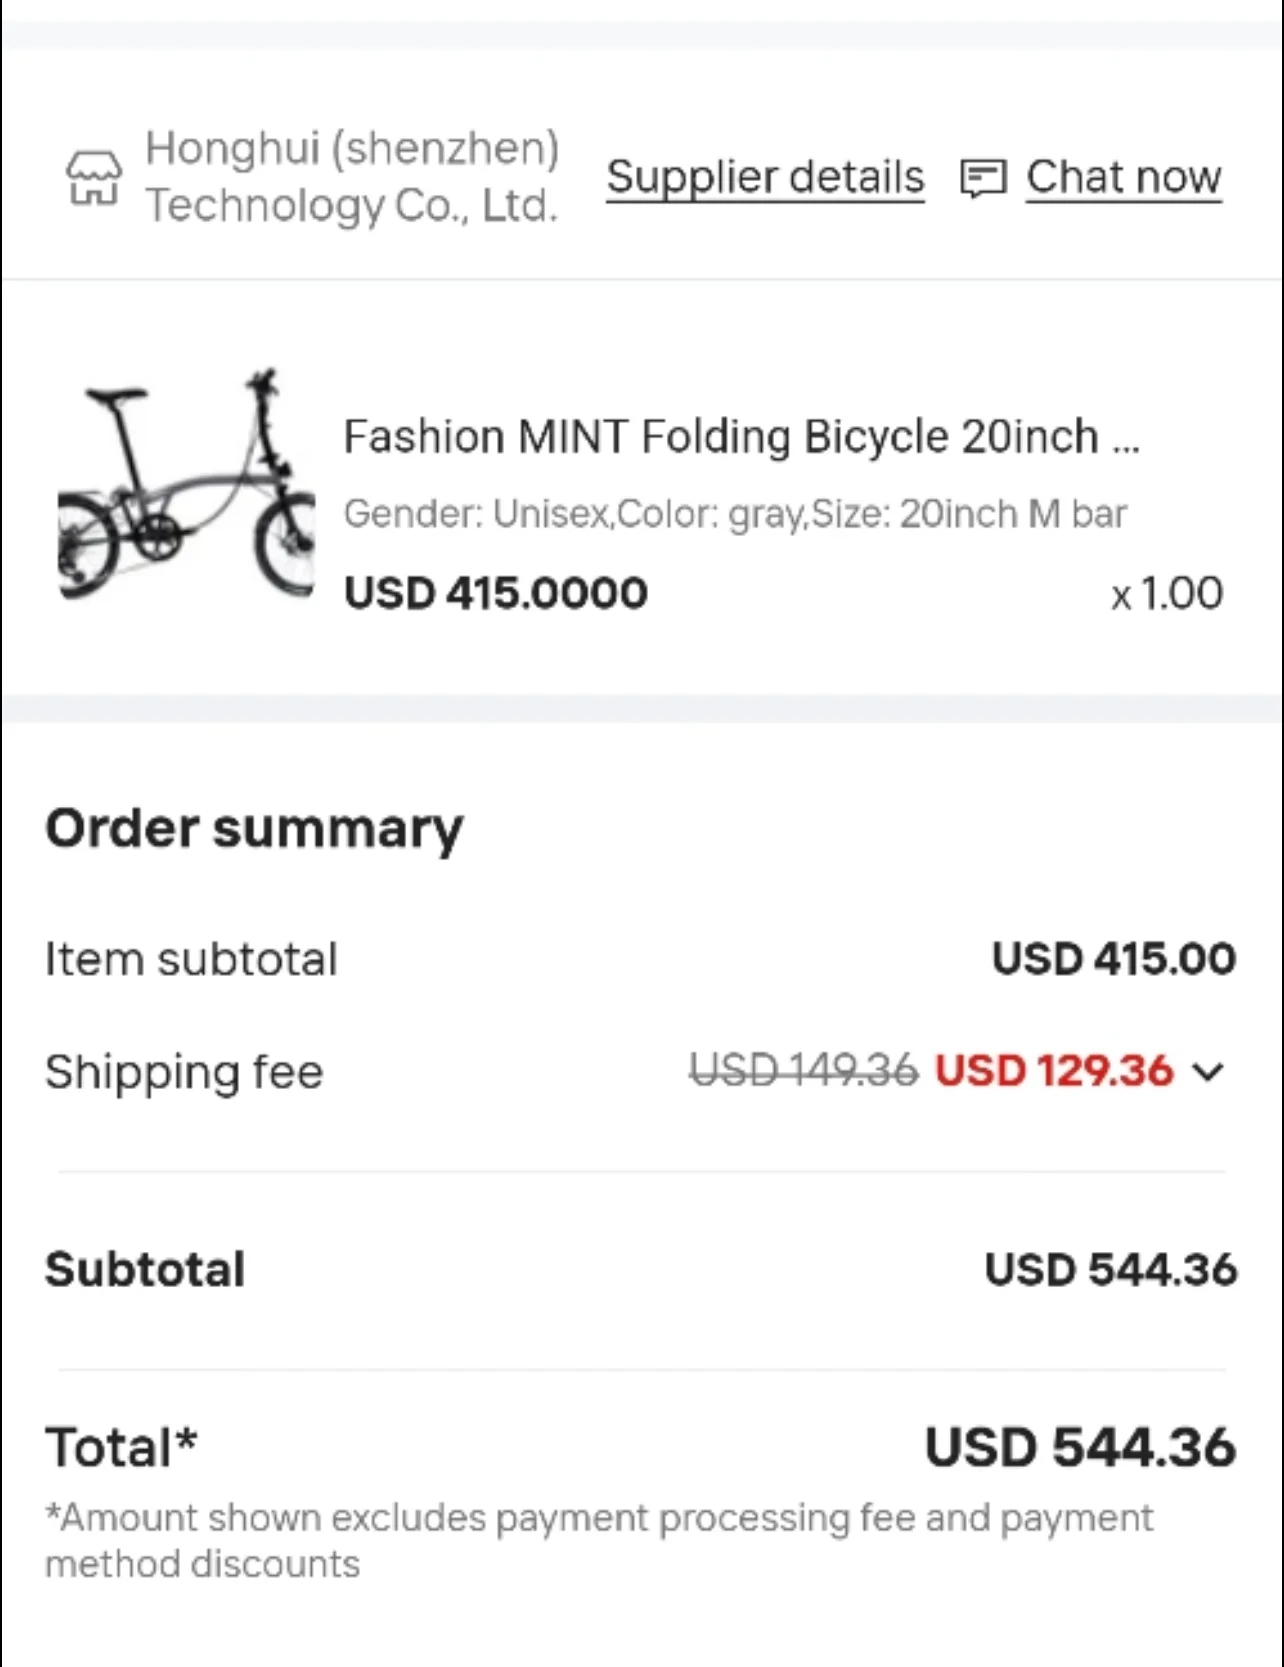Image resolution: width=1284 pixels, height=1667 pixels.
Task: Click the x 1.00 quantity label
Action: [1167, 594]
